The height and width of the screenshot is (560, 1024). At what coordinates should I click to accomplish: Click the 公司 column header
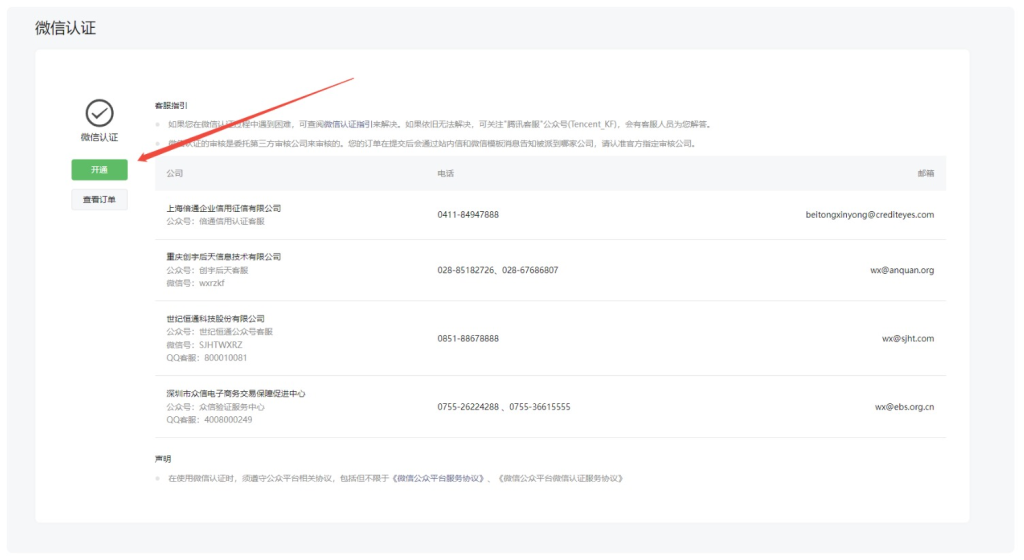pyautogui.click(x=174, y=173)
